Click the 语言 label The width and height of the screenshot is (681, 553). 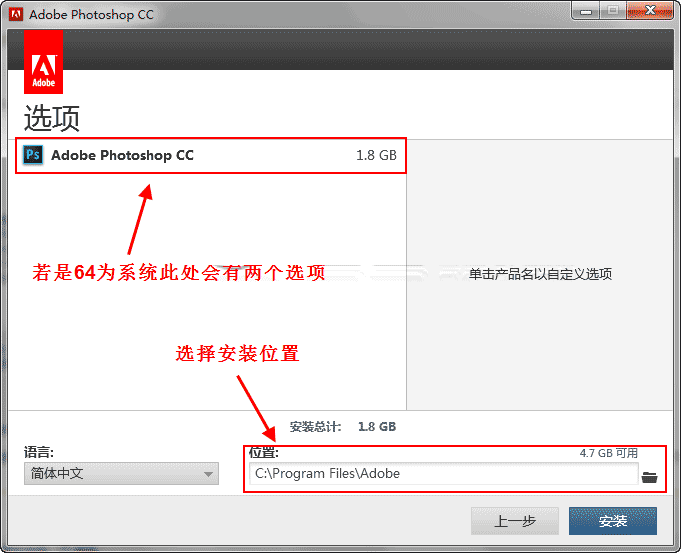click(x=39, y=452)
